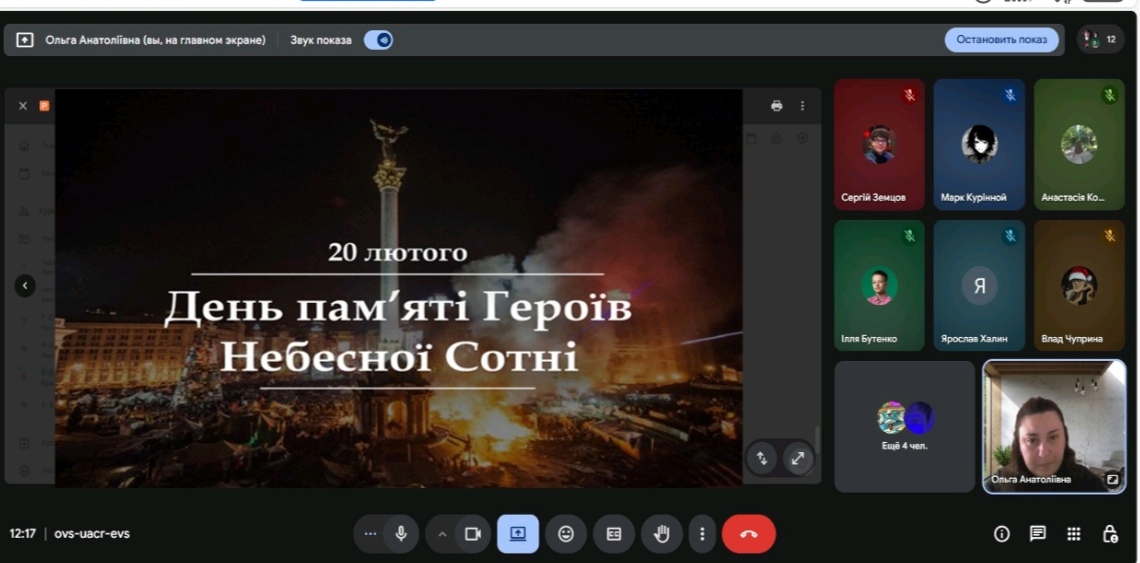The width and height of the screenshot is (1140, 563).
Task: Turn off the camera button
Action: point(473,534)
